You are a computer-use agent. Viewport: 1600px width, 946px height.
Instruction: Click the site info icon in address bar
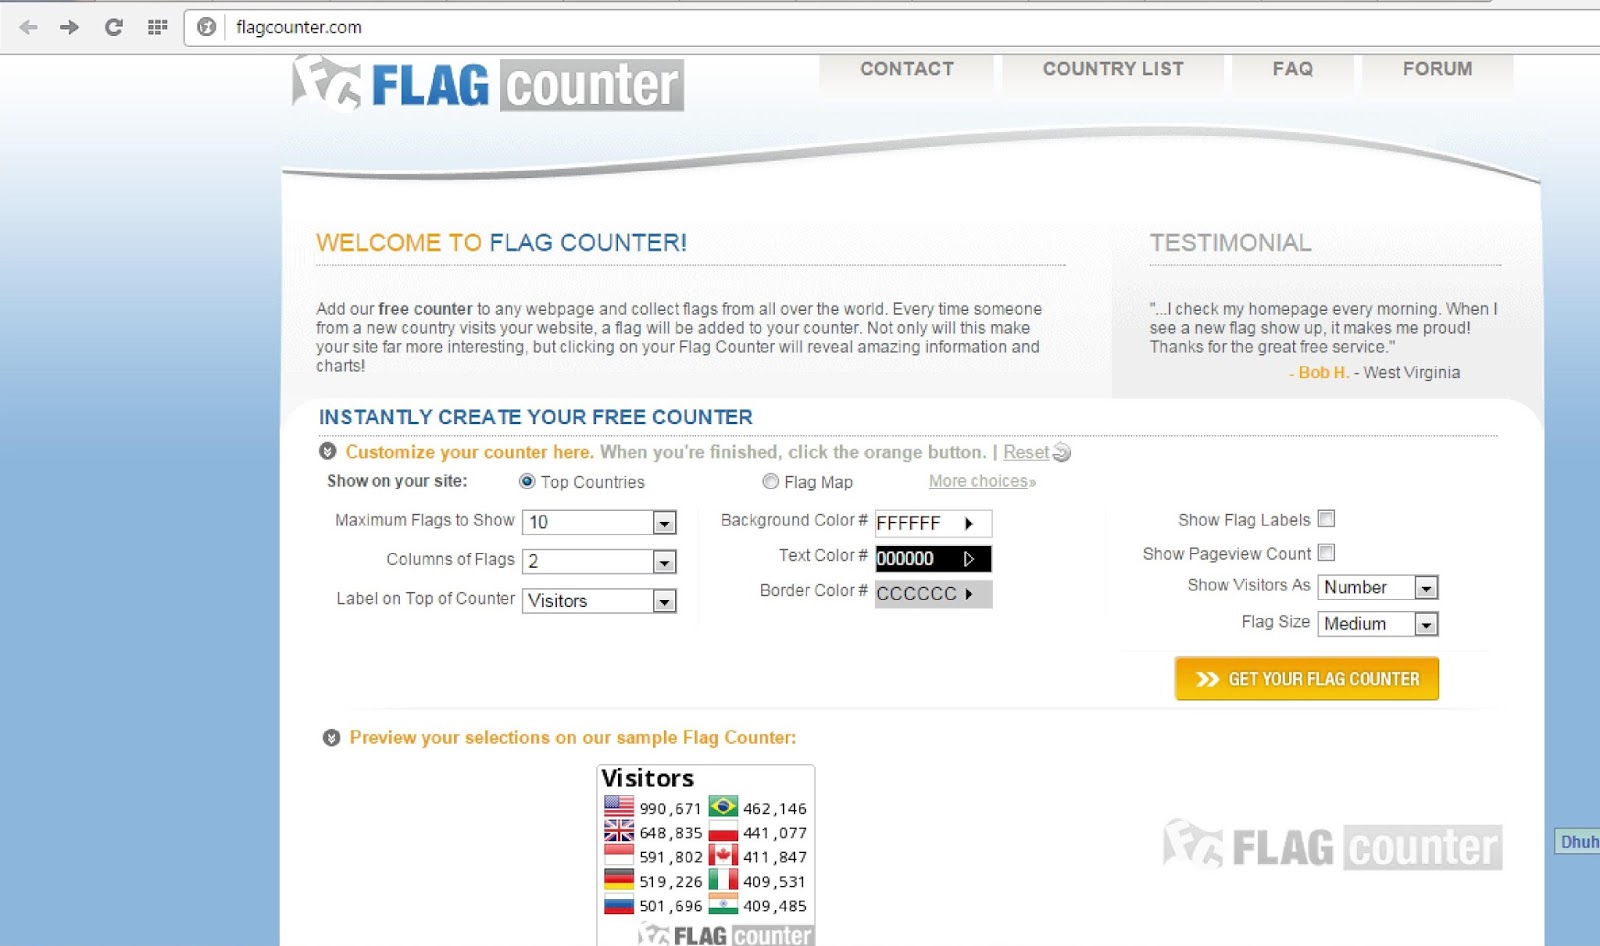[x=206, y=27]
